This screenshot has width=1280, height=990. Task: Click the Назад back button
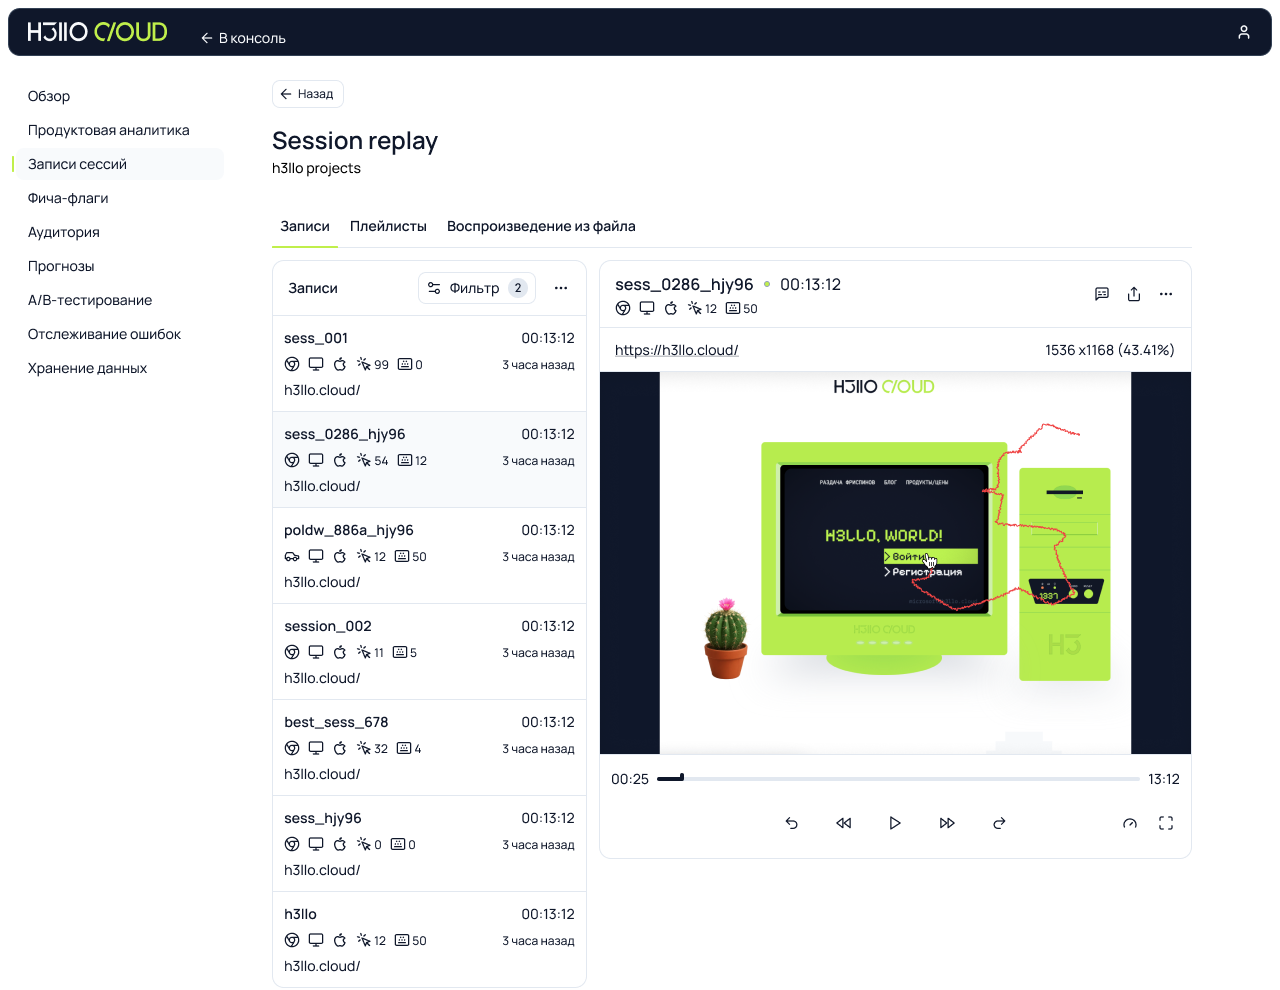[308, 94]
